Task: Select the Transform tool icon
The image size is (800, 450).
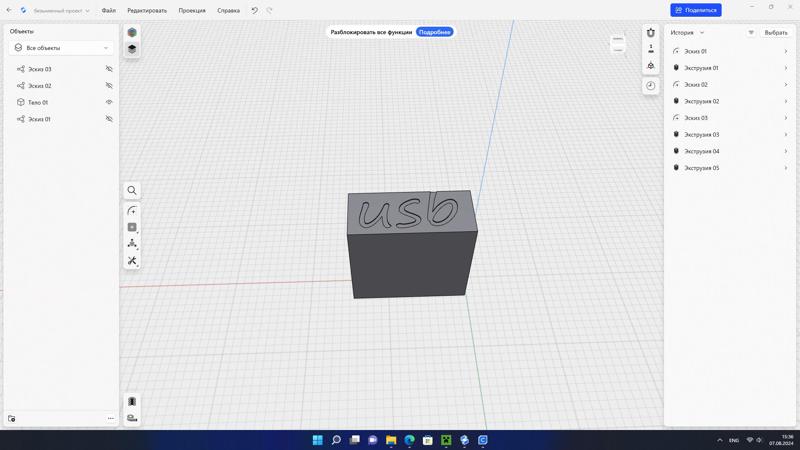Action: (132, 244)
